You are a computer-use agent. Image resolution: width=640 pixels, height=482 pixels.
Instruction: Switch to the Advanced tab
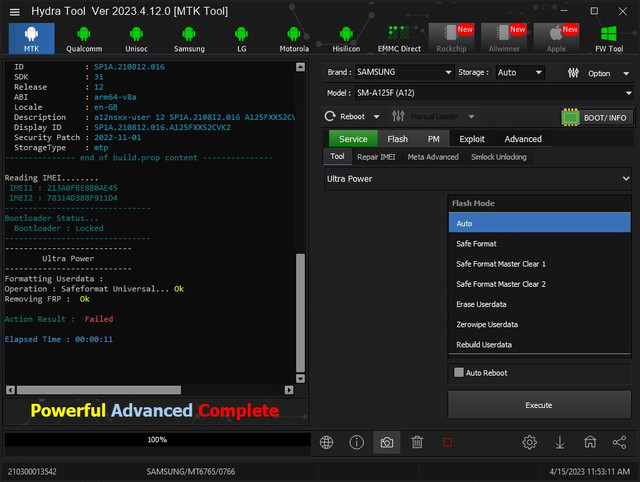(x=523, y=139)
